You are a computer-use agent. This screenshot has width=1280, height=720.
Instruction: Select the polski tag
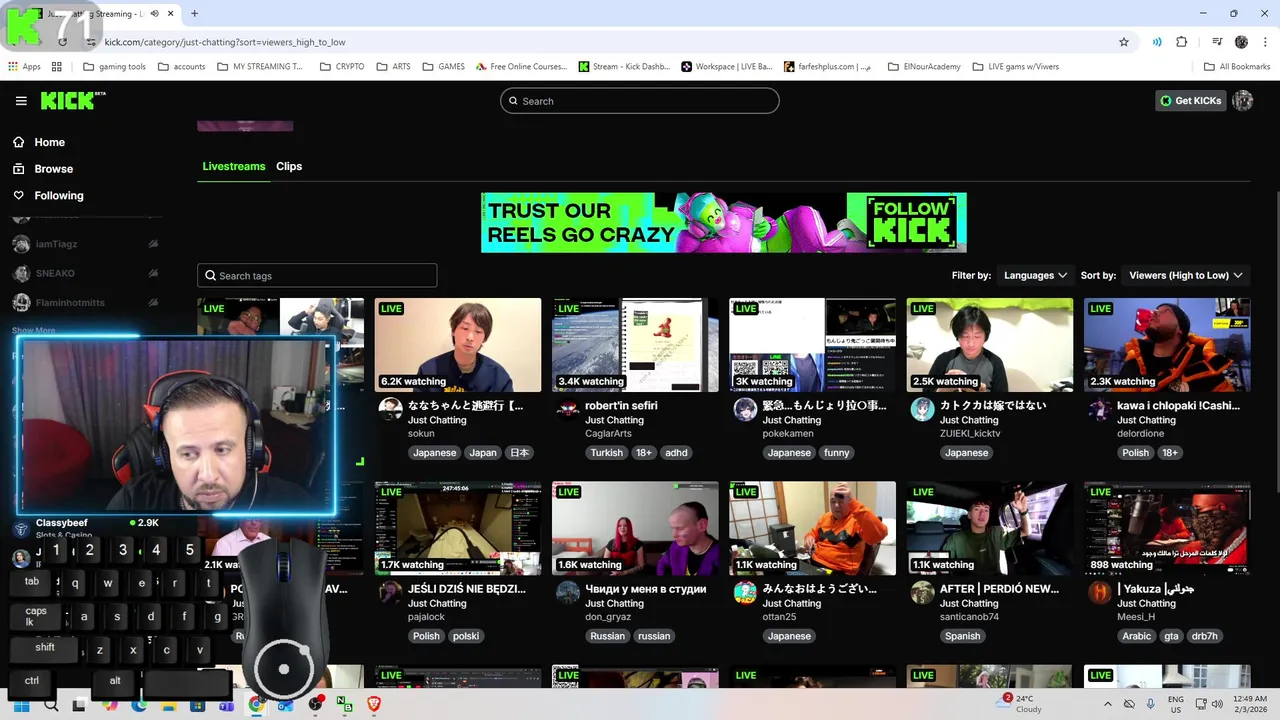coord(465,636)
